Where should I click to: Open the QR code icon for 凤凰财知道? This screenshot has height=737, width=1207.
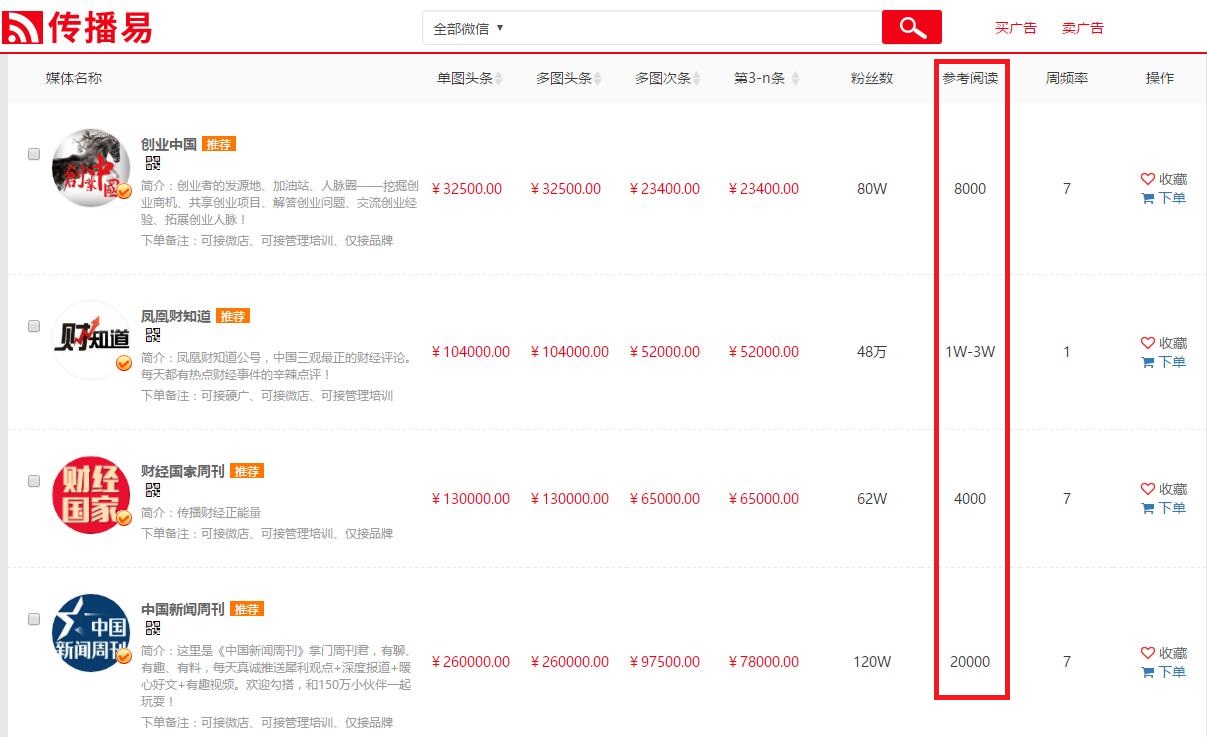tap(153, 335)
